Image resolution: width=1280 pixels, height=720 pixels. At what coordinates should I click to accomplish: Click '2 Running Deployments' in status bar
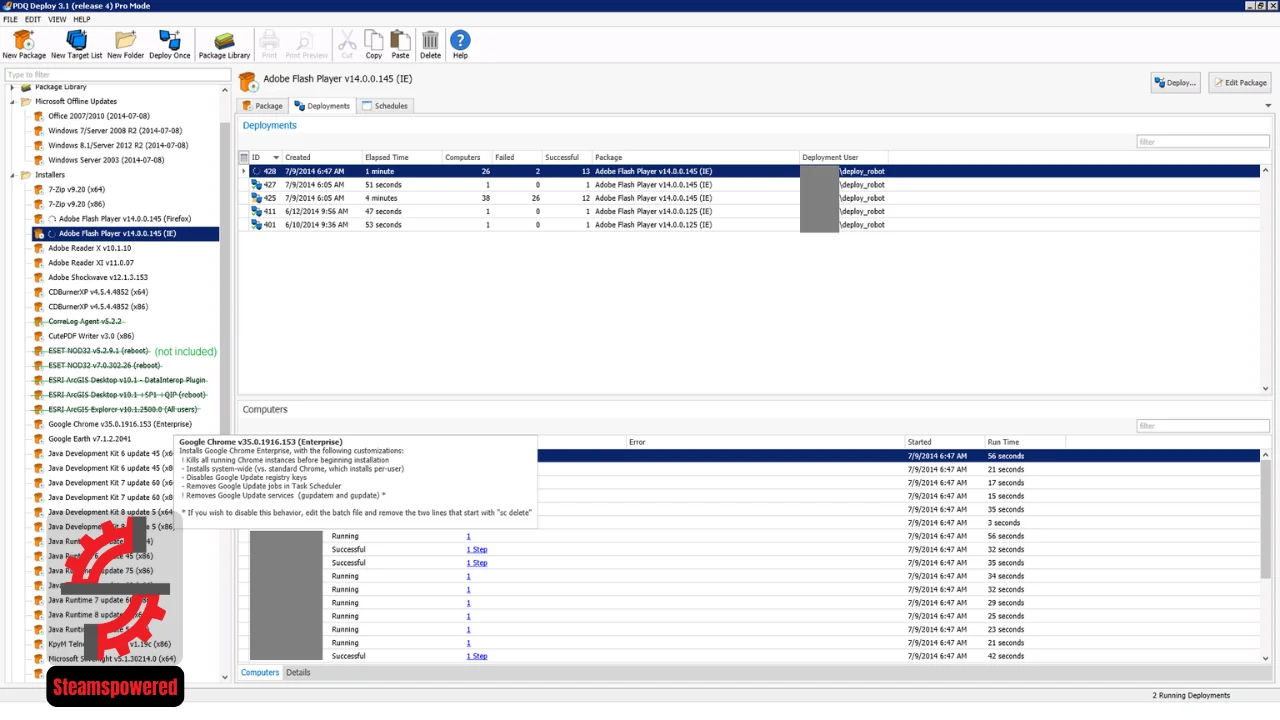point(1191,695)
